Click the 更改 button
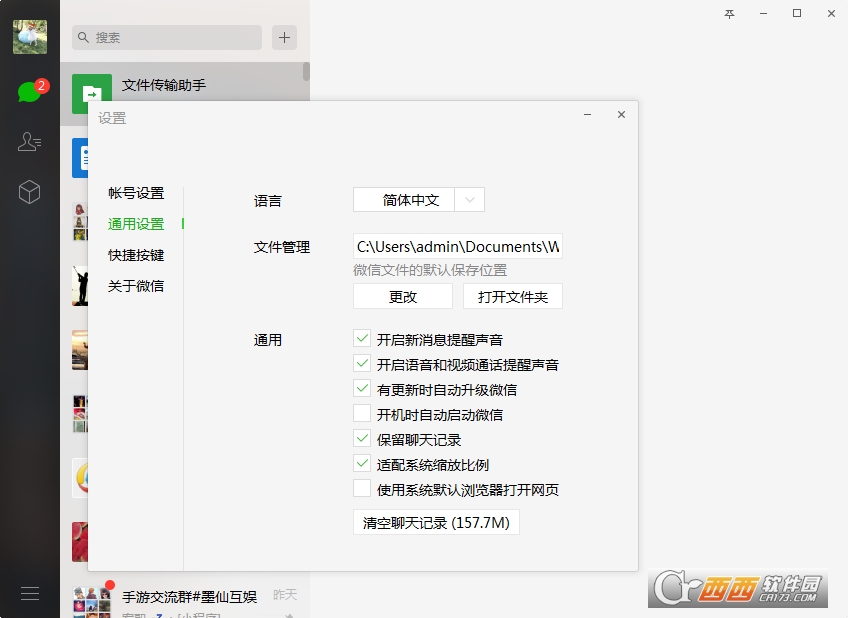The height and width of the screenshot is (618, 848). point(403,296)
